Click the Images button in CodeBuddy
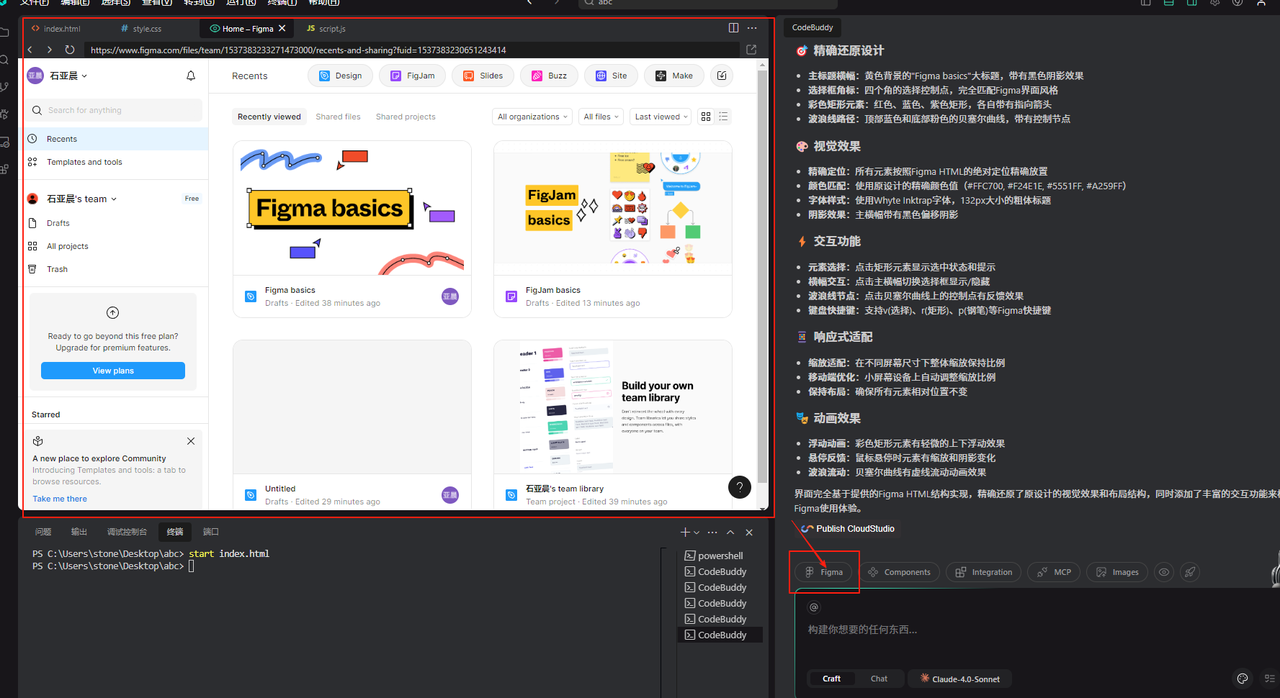1280x698 pixels. coord(1117,572)
